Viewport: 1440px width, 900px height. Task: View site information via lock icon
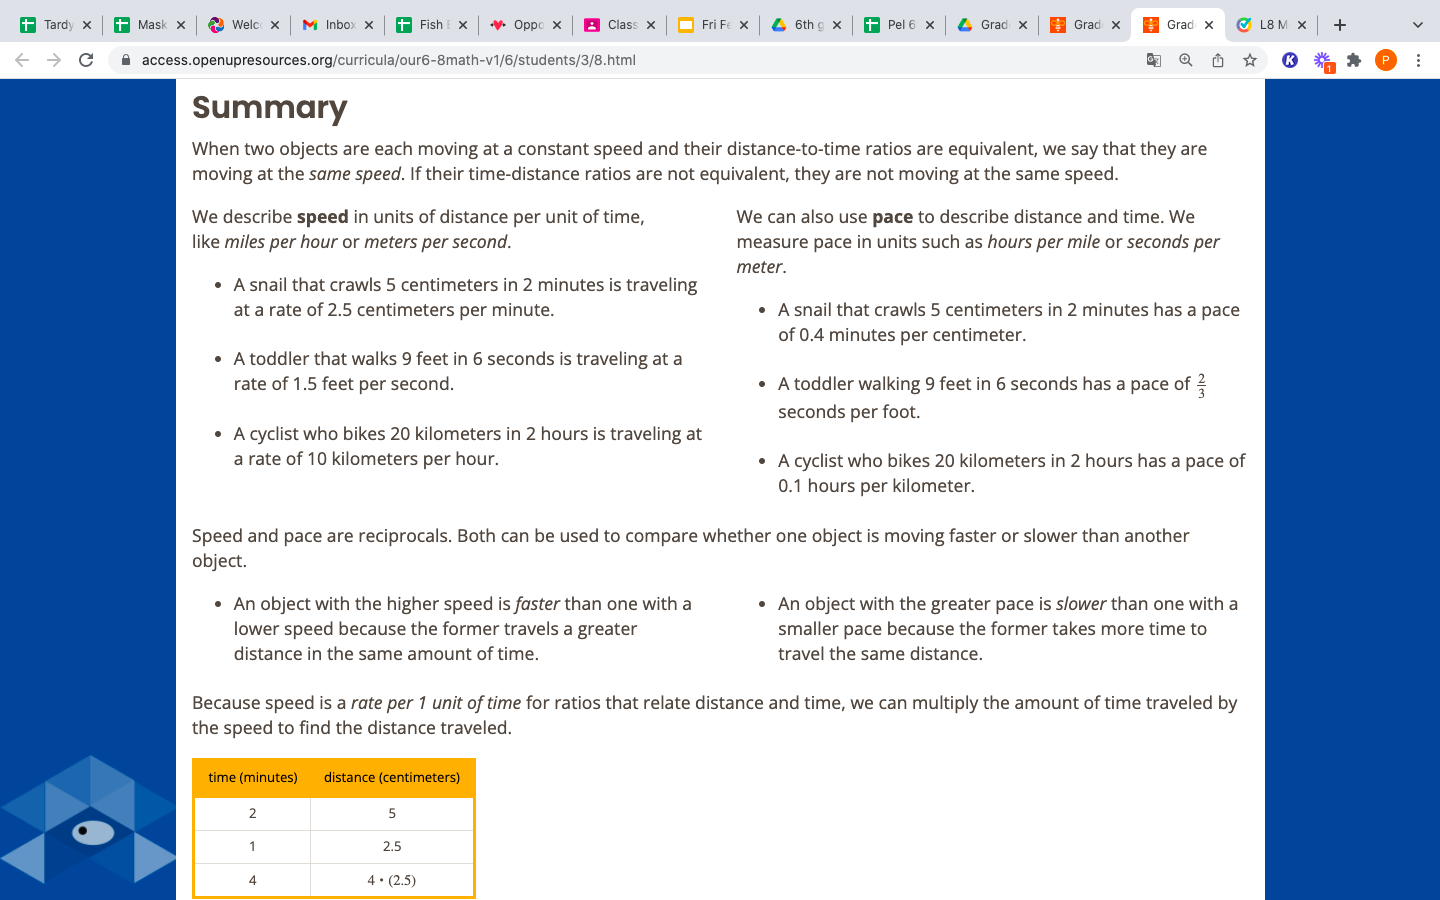coord(126,60)
